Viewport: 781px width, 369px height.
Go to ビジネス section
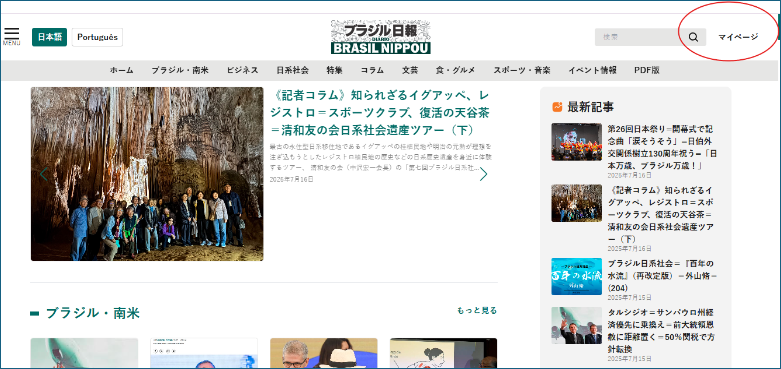point(243,70)
